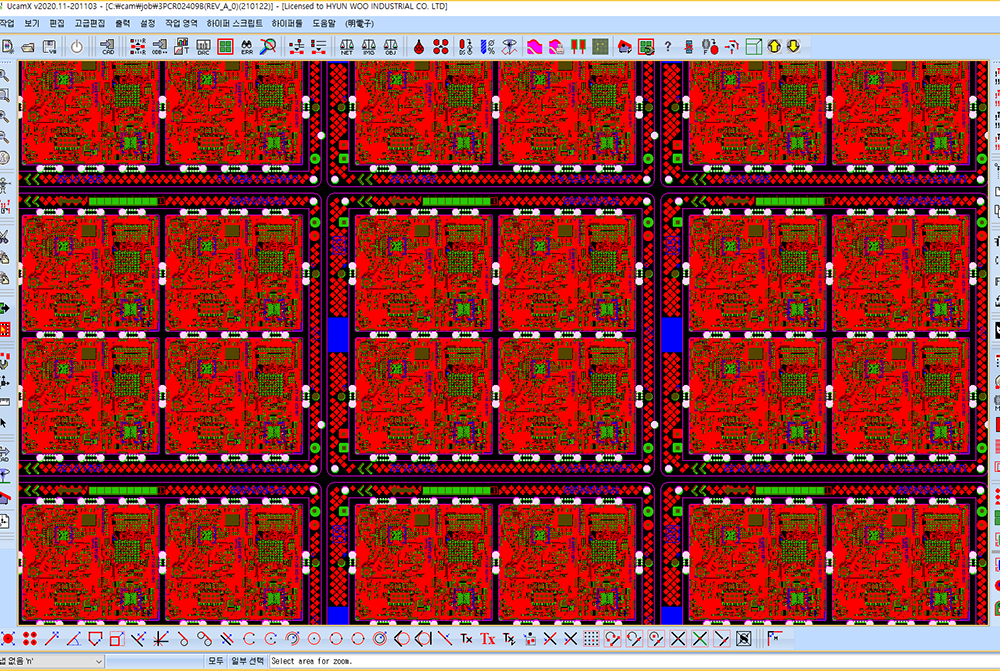
Task: Open the 작업 영역 menu
Action: pyautogui.click(x=181, y=24)
